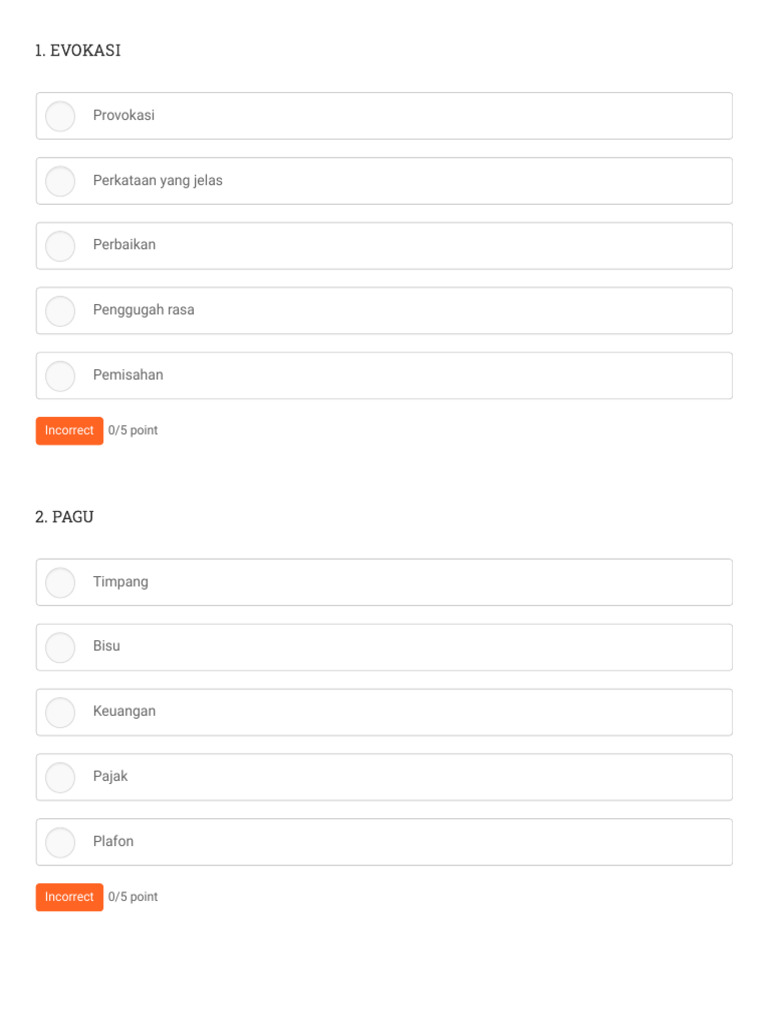This screenshot has height=1024, width=768.
Task: Choose the Timpang radio button
Action: (x=60, y=582)
